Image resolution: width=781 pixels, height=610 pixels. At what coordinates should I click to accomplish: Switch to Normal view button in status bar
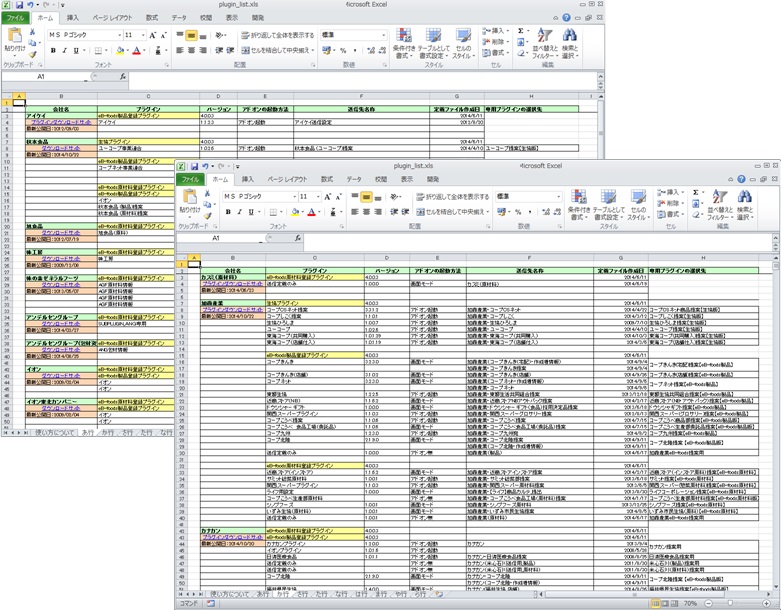click(656, 604)
